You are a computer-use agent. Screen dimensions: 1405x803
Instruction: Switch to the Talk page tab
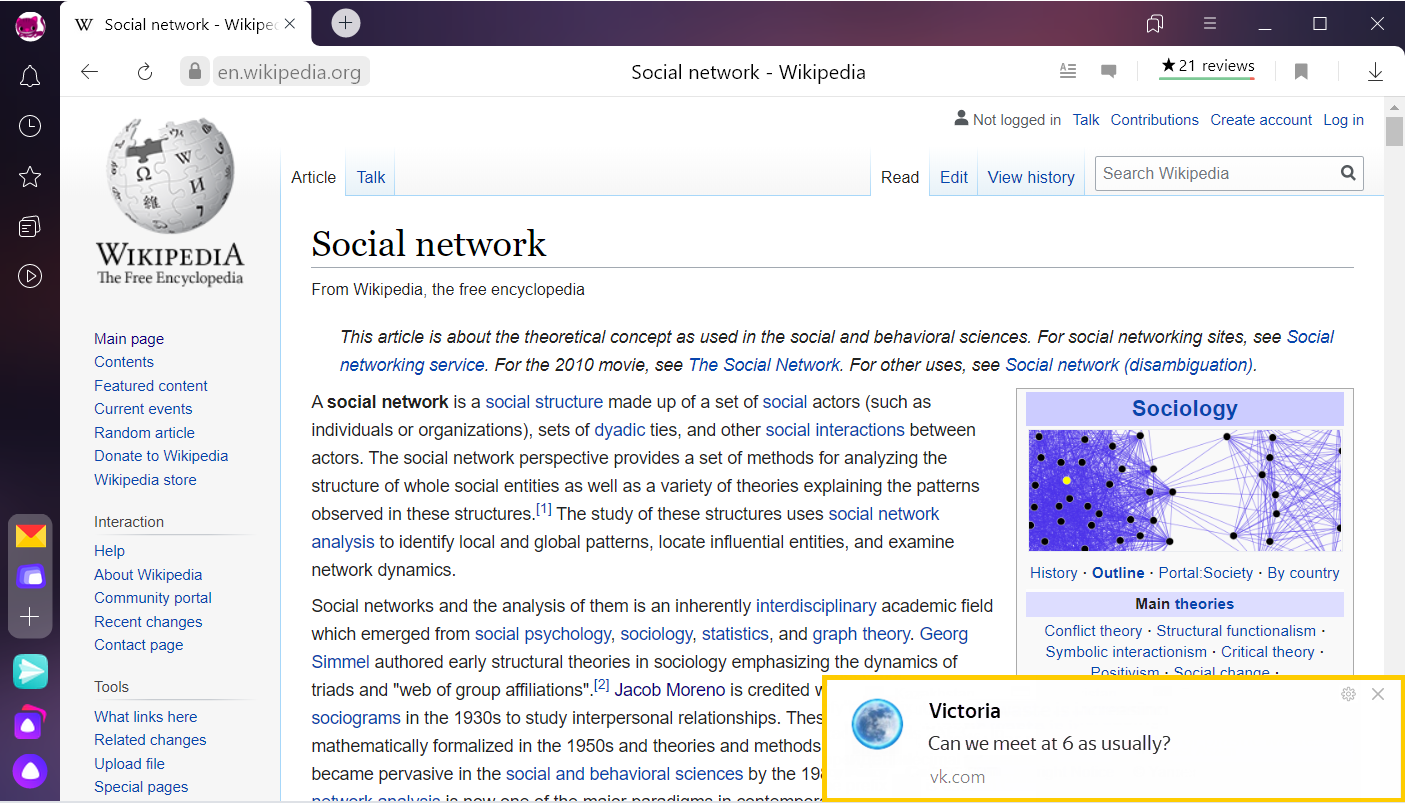[371, 177]
